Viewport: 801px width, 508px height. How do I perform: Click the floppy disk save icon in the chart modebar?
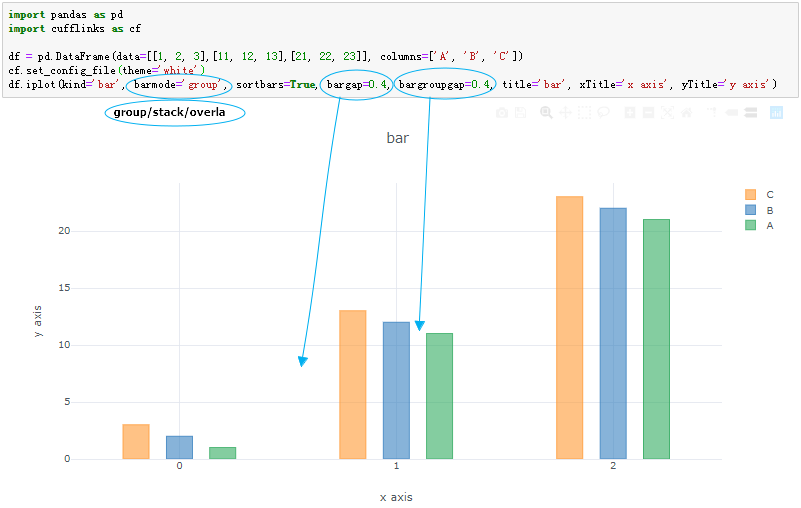(x=521, y=112)
